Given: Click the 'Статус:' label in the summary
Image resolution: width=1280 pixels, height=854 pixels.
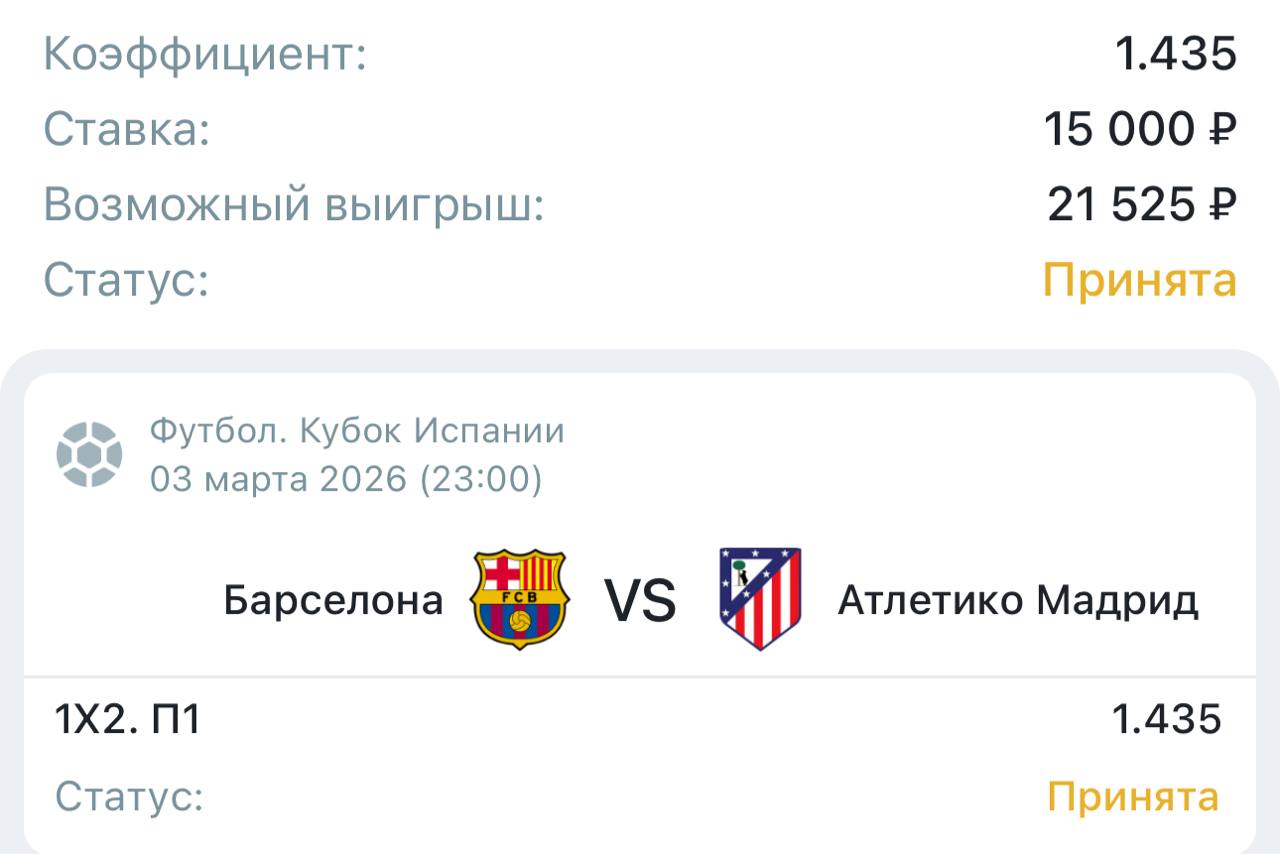Looking at the screenshot, I should 126,280.
